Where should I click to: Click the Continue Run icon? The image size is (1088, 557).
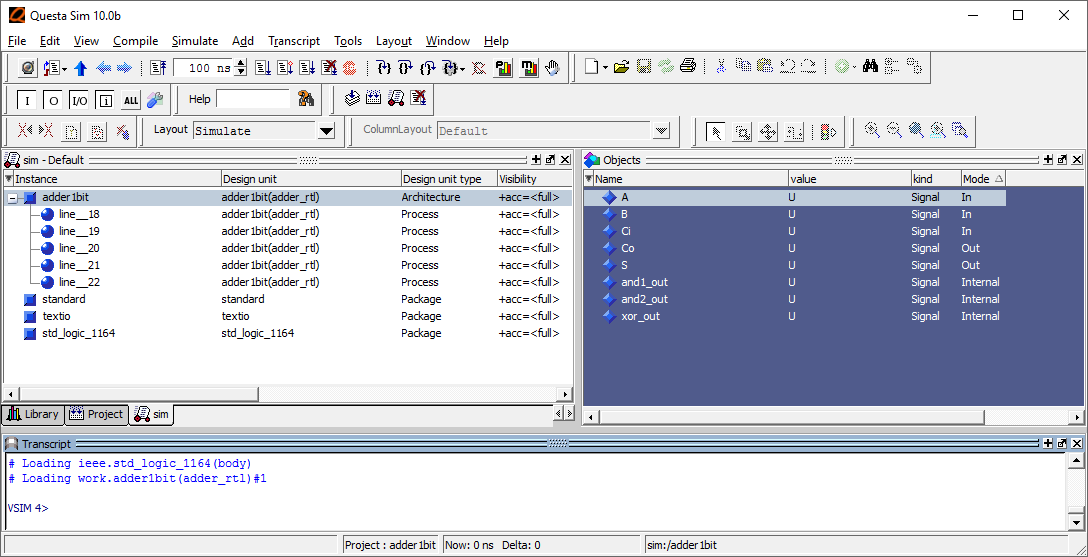284,67
